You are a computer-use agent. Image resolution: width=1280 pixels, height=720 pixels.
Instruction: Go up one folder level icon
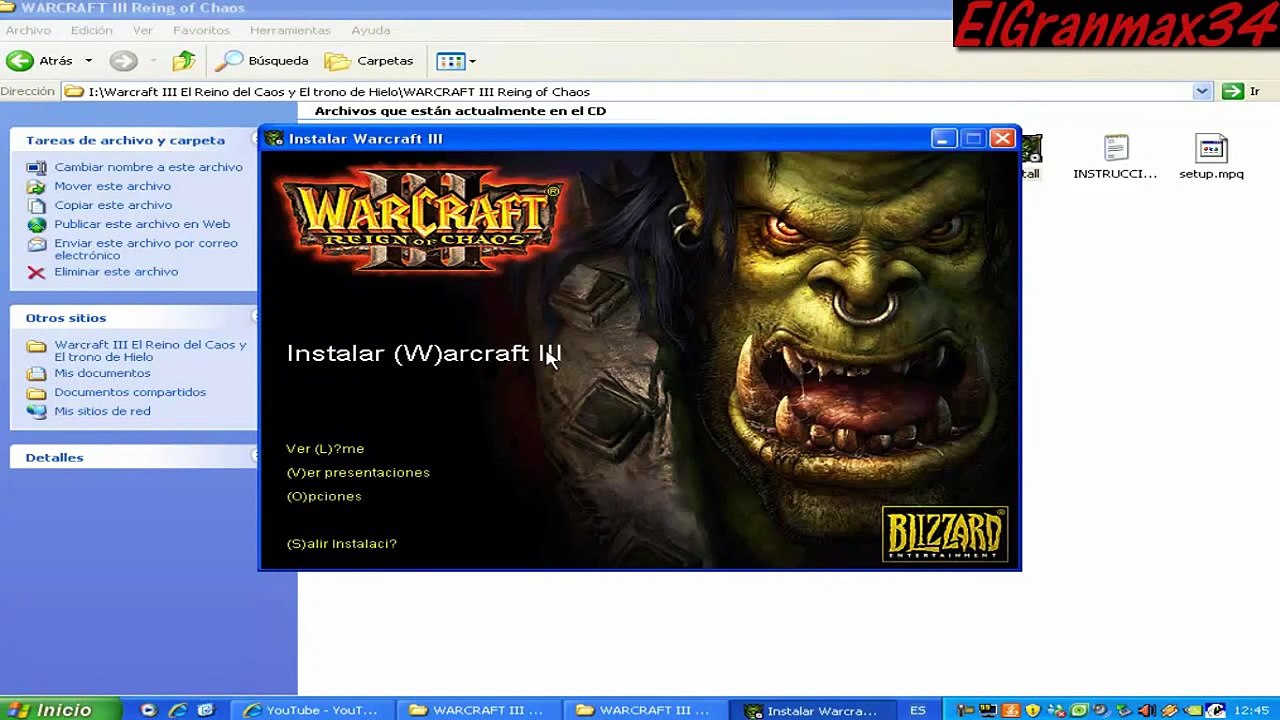(183, 61)
